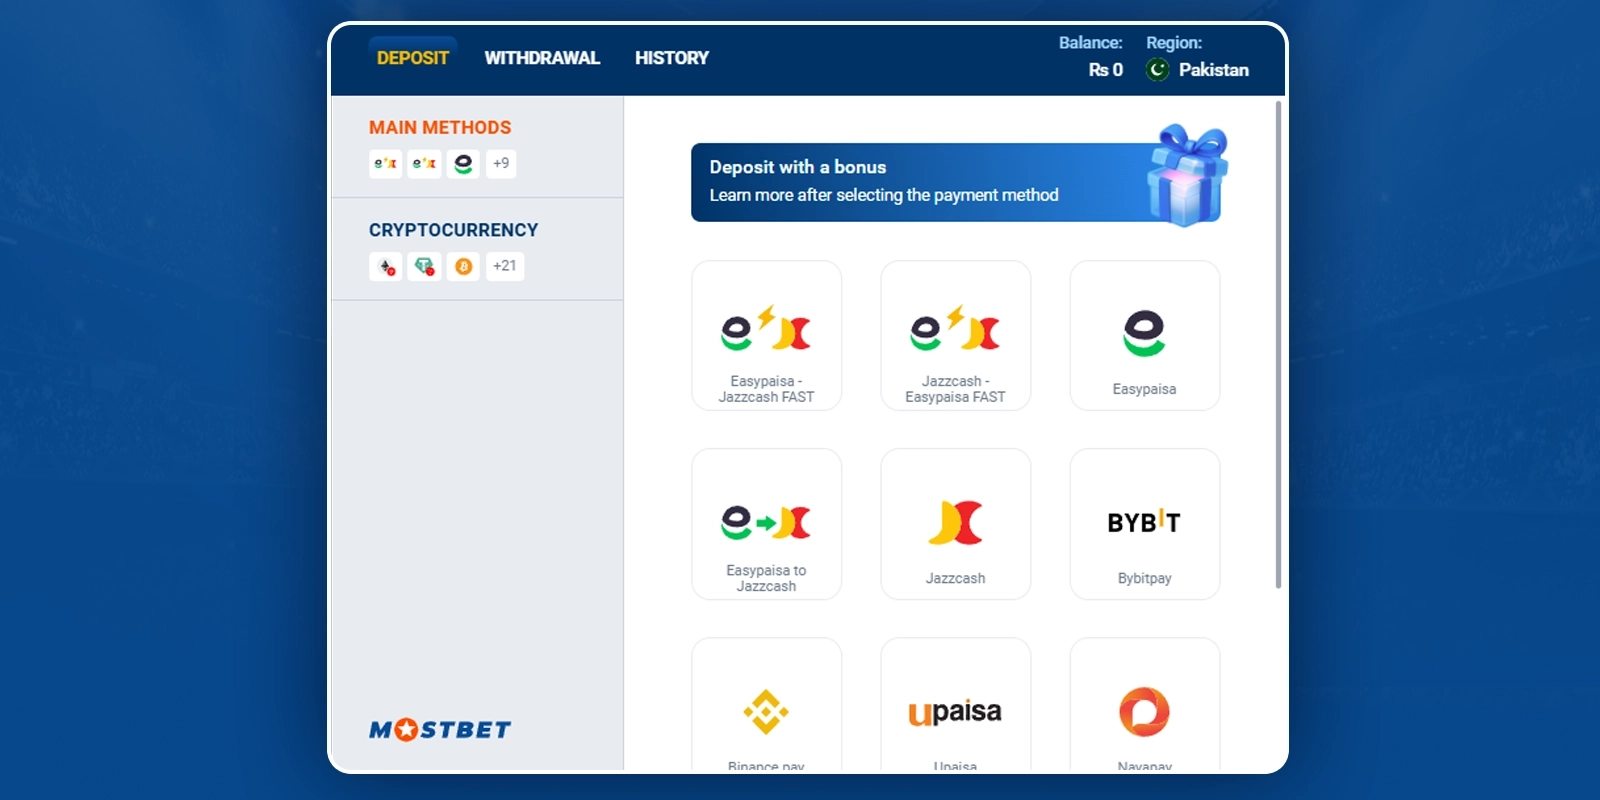Click the Pakistan flag region icon
This screenshot has height=800, width=1600.
pos(1157,70)
